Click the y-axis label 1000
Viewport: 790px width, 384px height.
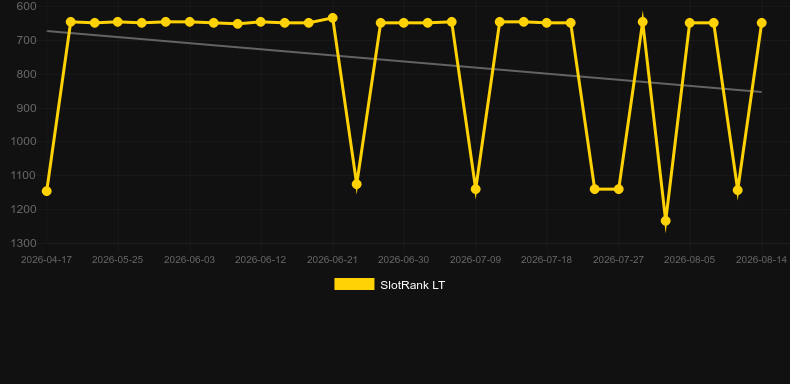[x=24, y=142]
